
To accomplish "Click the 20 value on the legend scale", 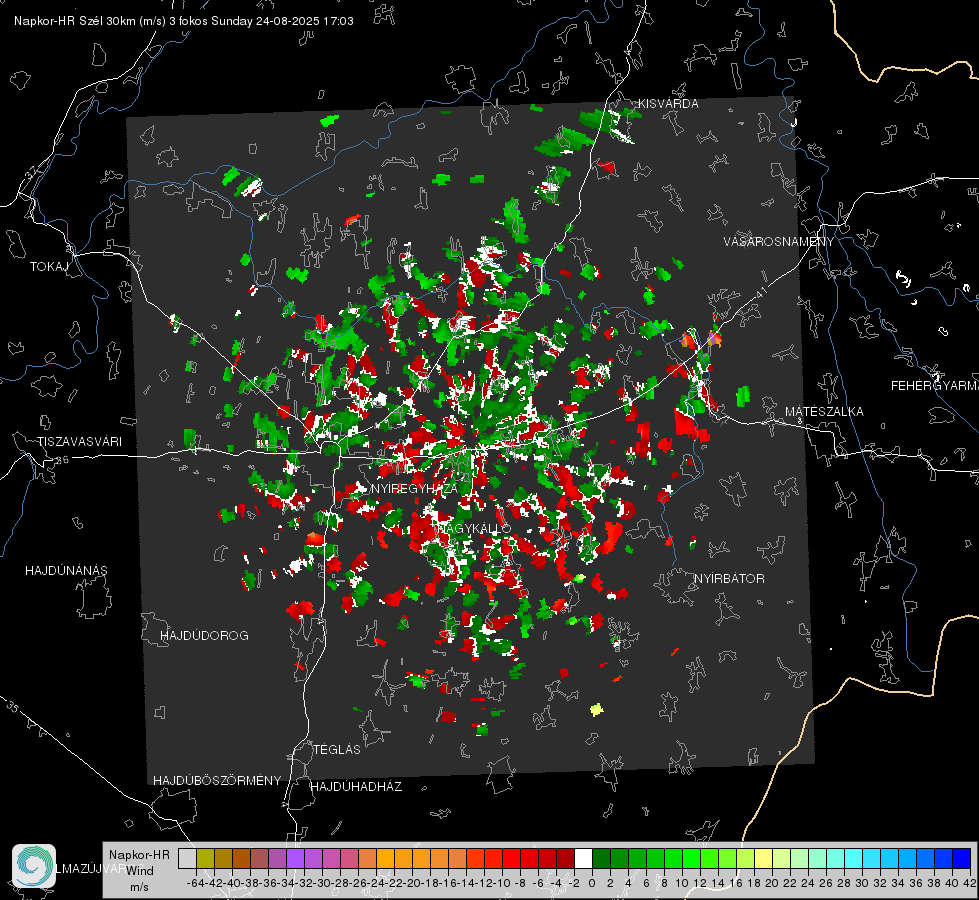I will click(772, 883).
